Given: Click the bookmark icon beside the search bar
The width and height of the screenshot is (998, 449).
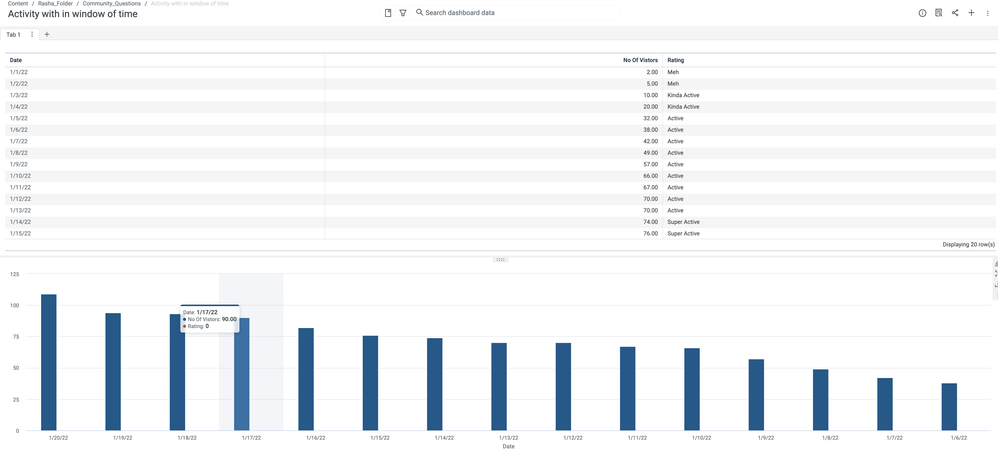Looking at the screenshot, I should pyautogui.click(x=388, y=13).
